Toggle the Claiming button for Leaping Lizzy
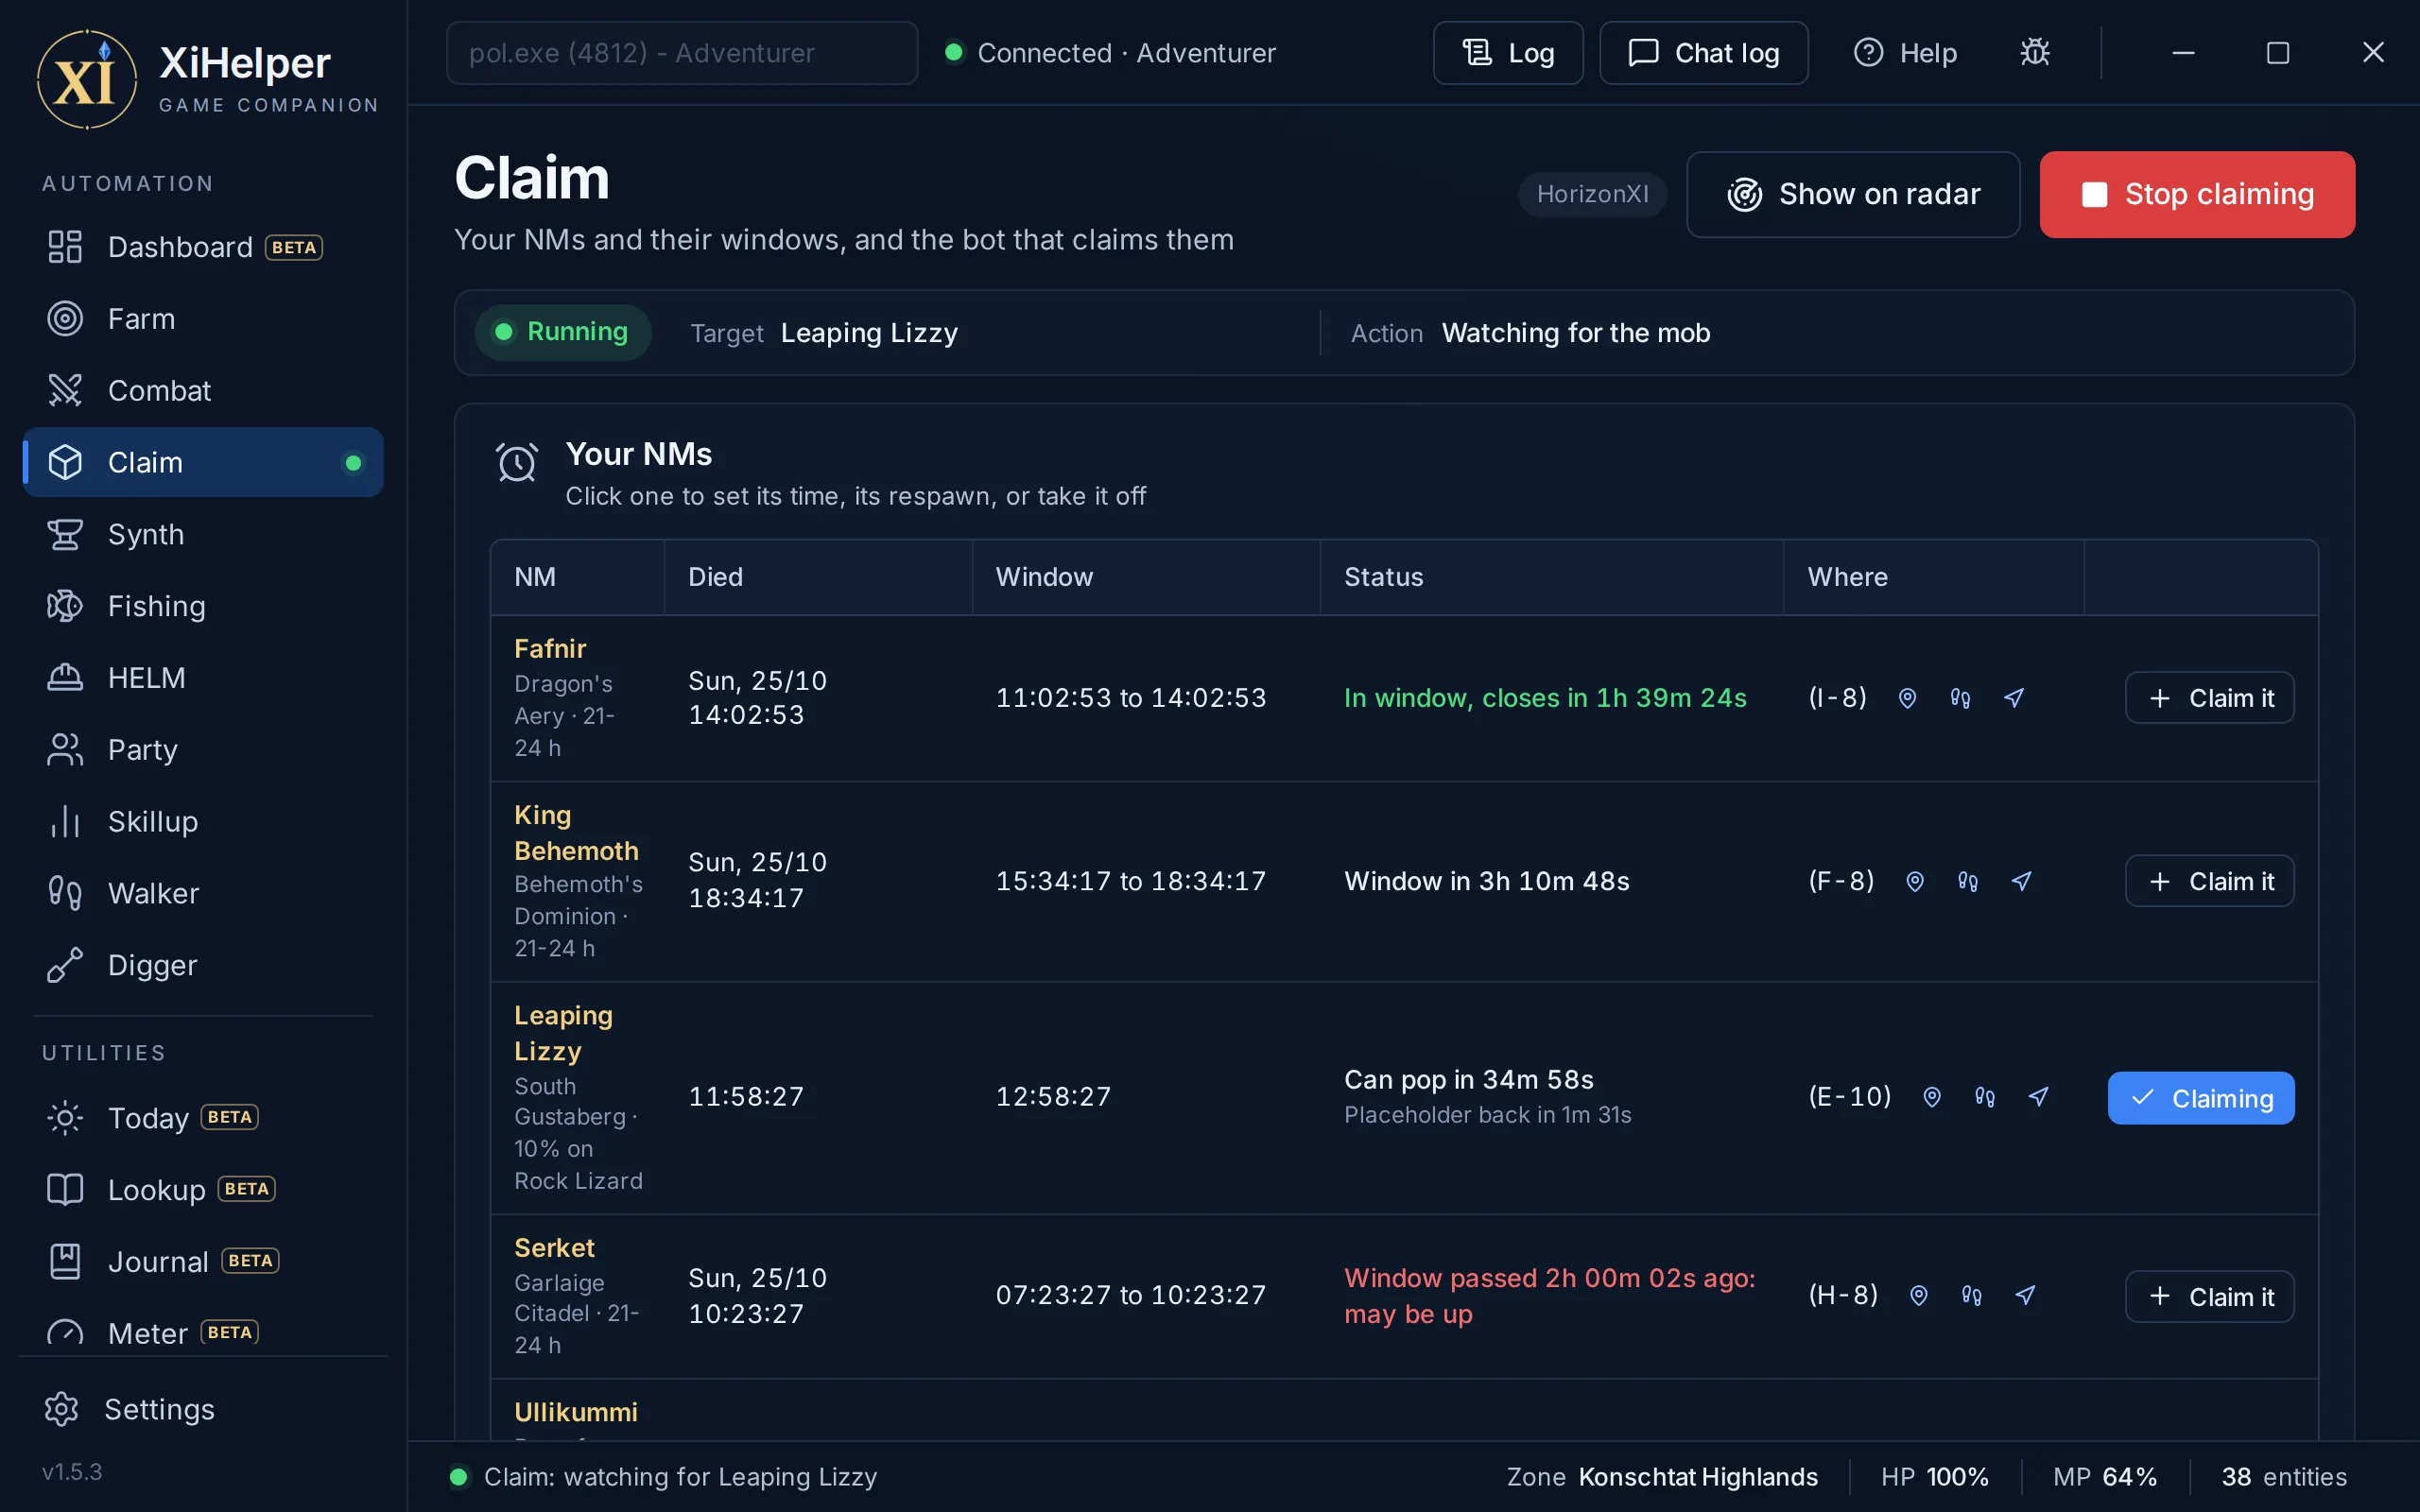This screenshot has height=1512, width=2420. 2201,1098
